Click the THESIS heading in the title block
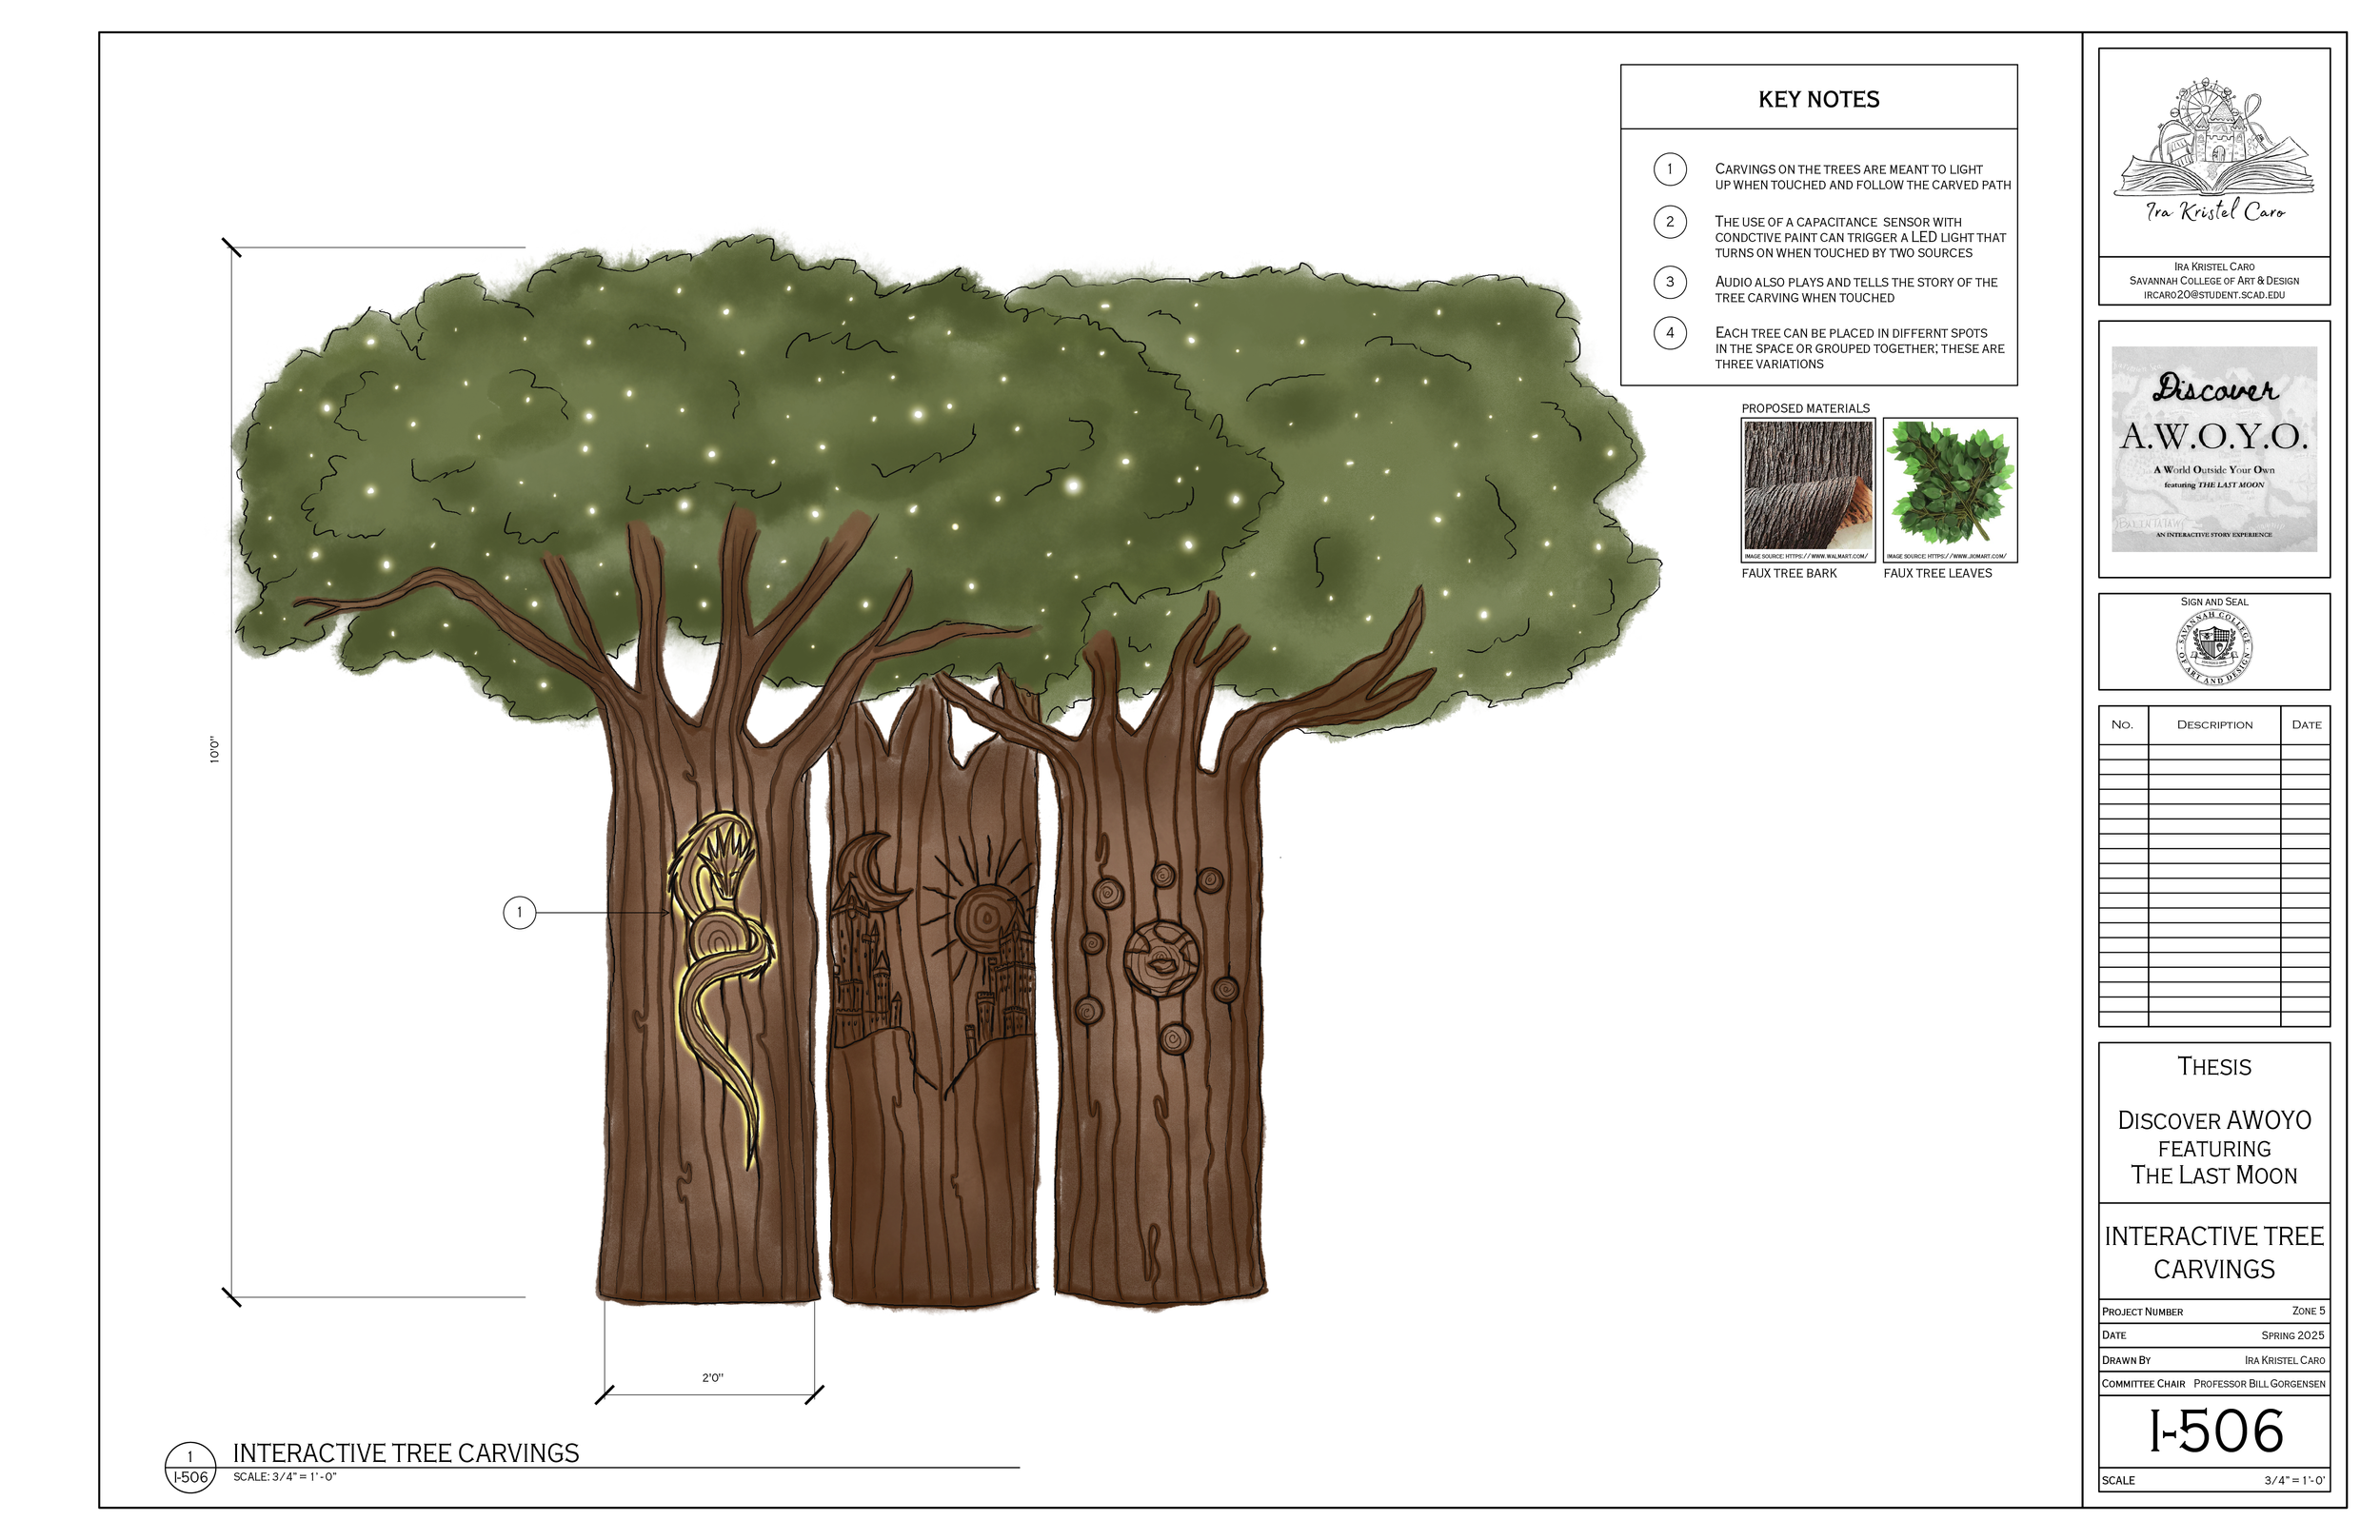Image resolution: width=2380 pixels, height=1540 pixels. point(2214,1067)
